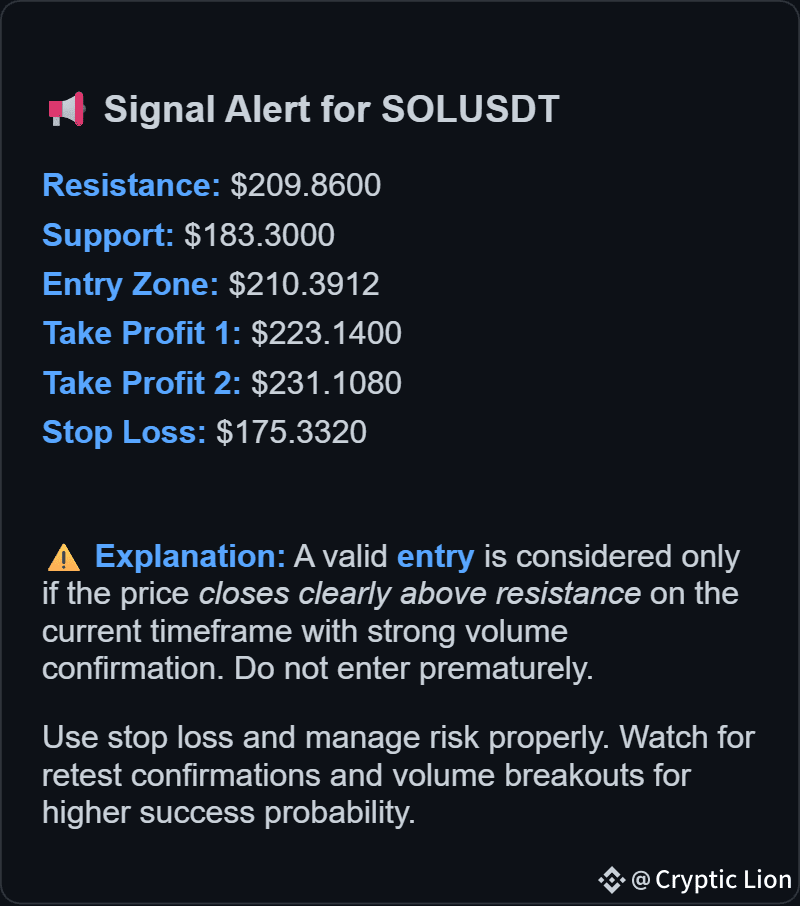Viewport: 800px width, 906px height.
Task: Select the $183.3000 support value
Action: click(x=259, y=235)
